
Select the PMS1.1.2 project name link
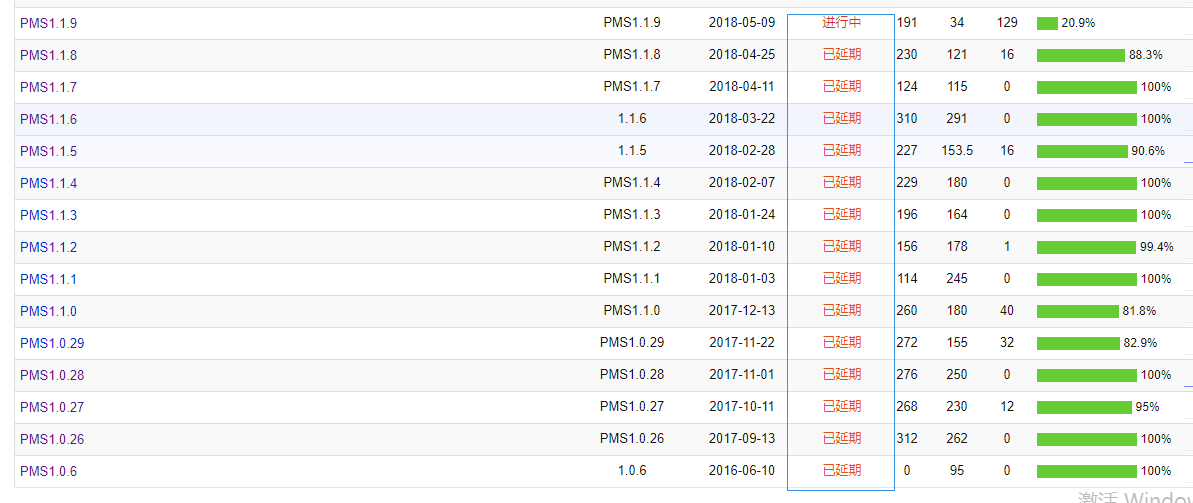tap(48, 247)
